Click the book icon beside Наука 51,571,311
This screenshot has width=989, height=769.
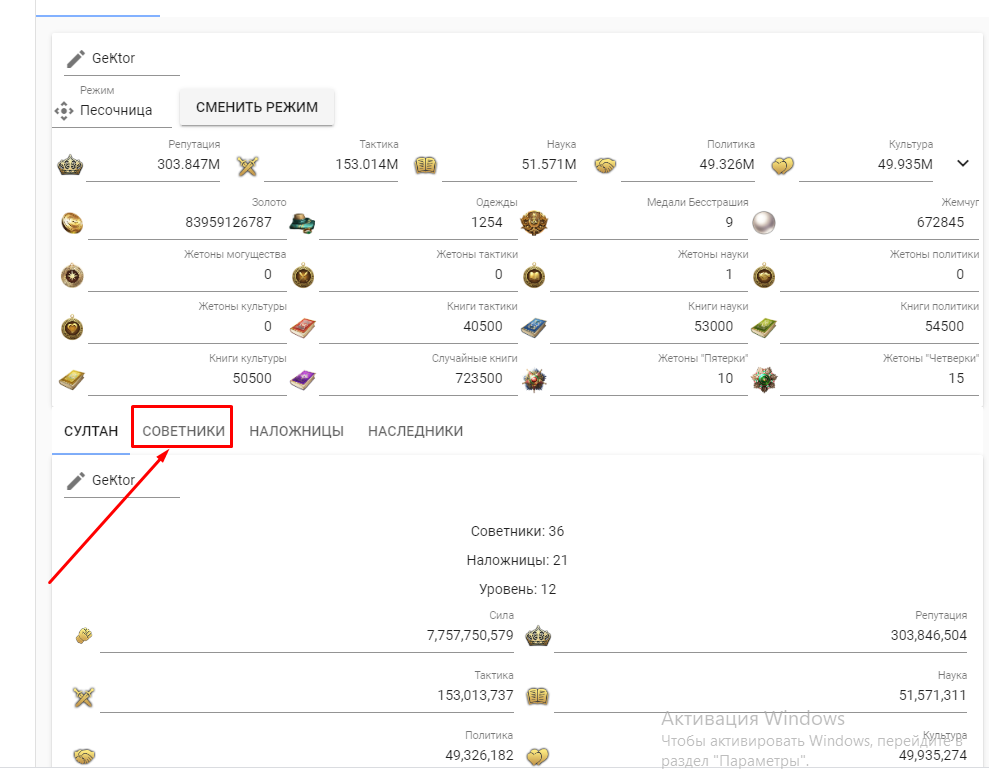coord(537,696)
